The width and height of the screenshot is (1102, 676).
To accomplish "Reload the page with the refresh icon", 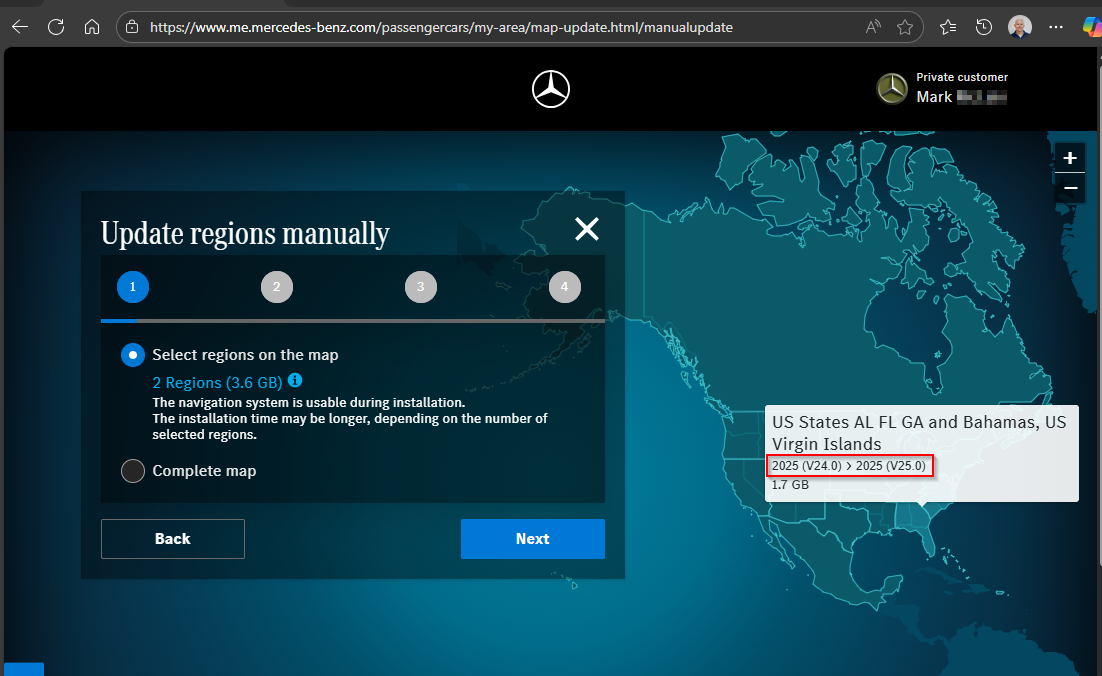I will click(x=56, y=27).
